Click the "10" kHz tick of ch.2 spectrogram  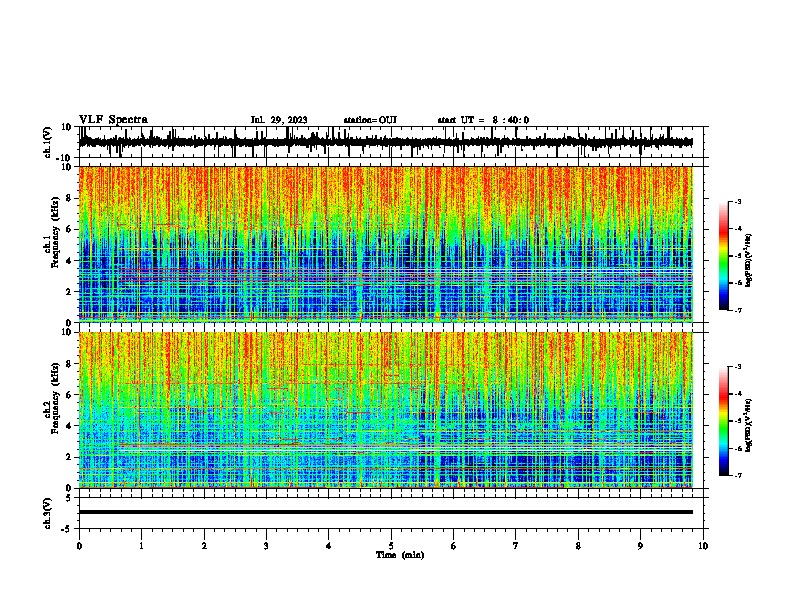click(x=67, y=332)
